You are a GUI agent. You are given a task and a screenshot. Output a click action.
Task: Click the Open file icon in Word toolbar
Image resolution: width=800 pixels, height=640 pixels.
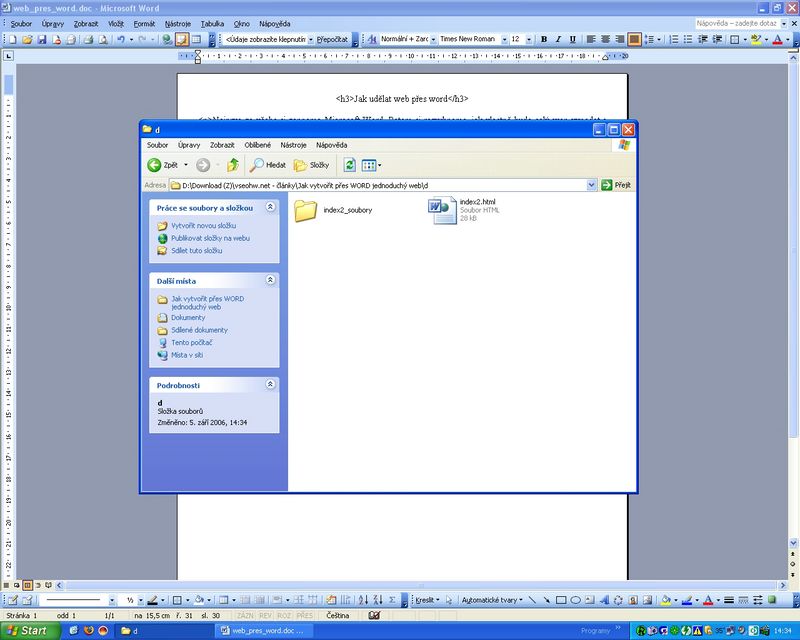click(27, 39)
